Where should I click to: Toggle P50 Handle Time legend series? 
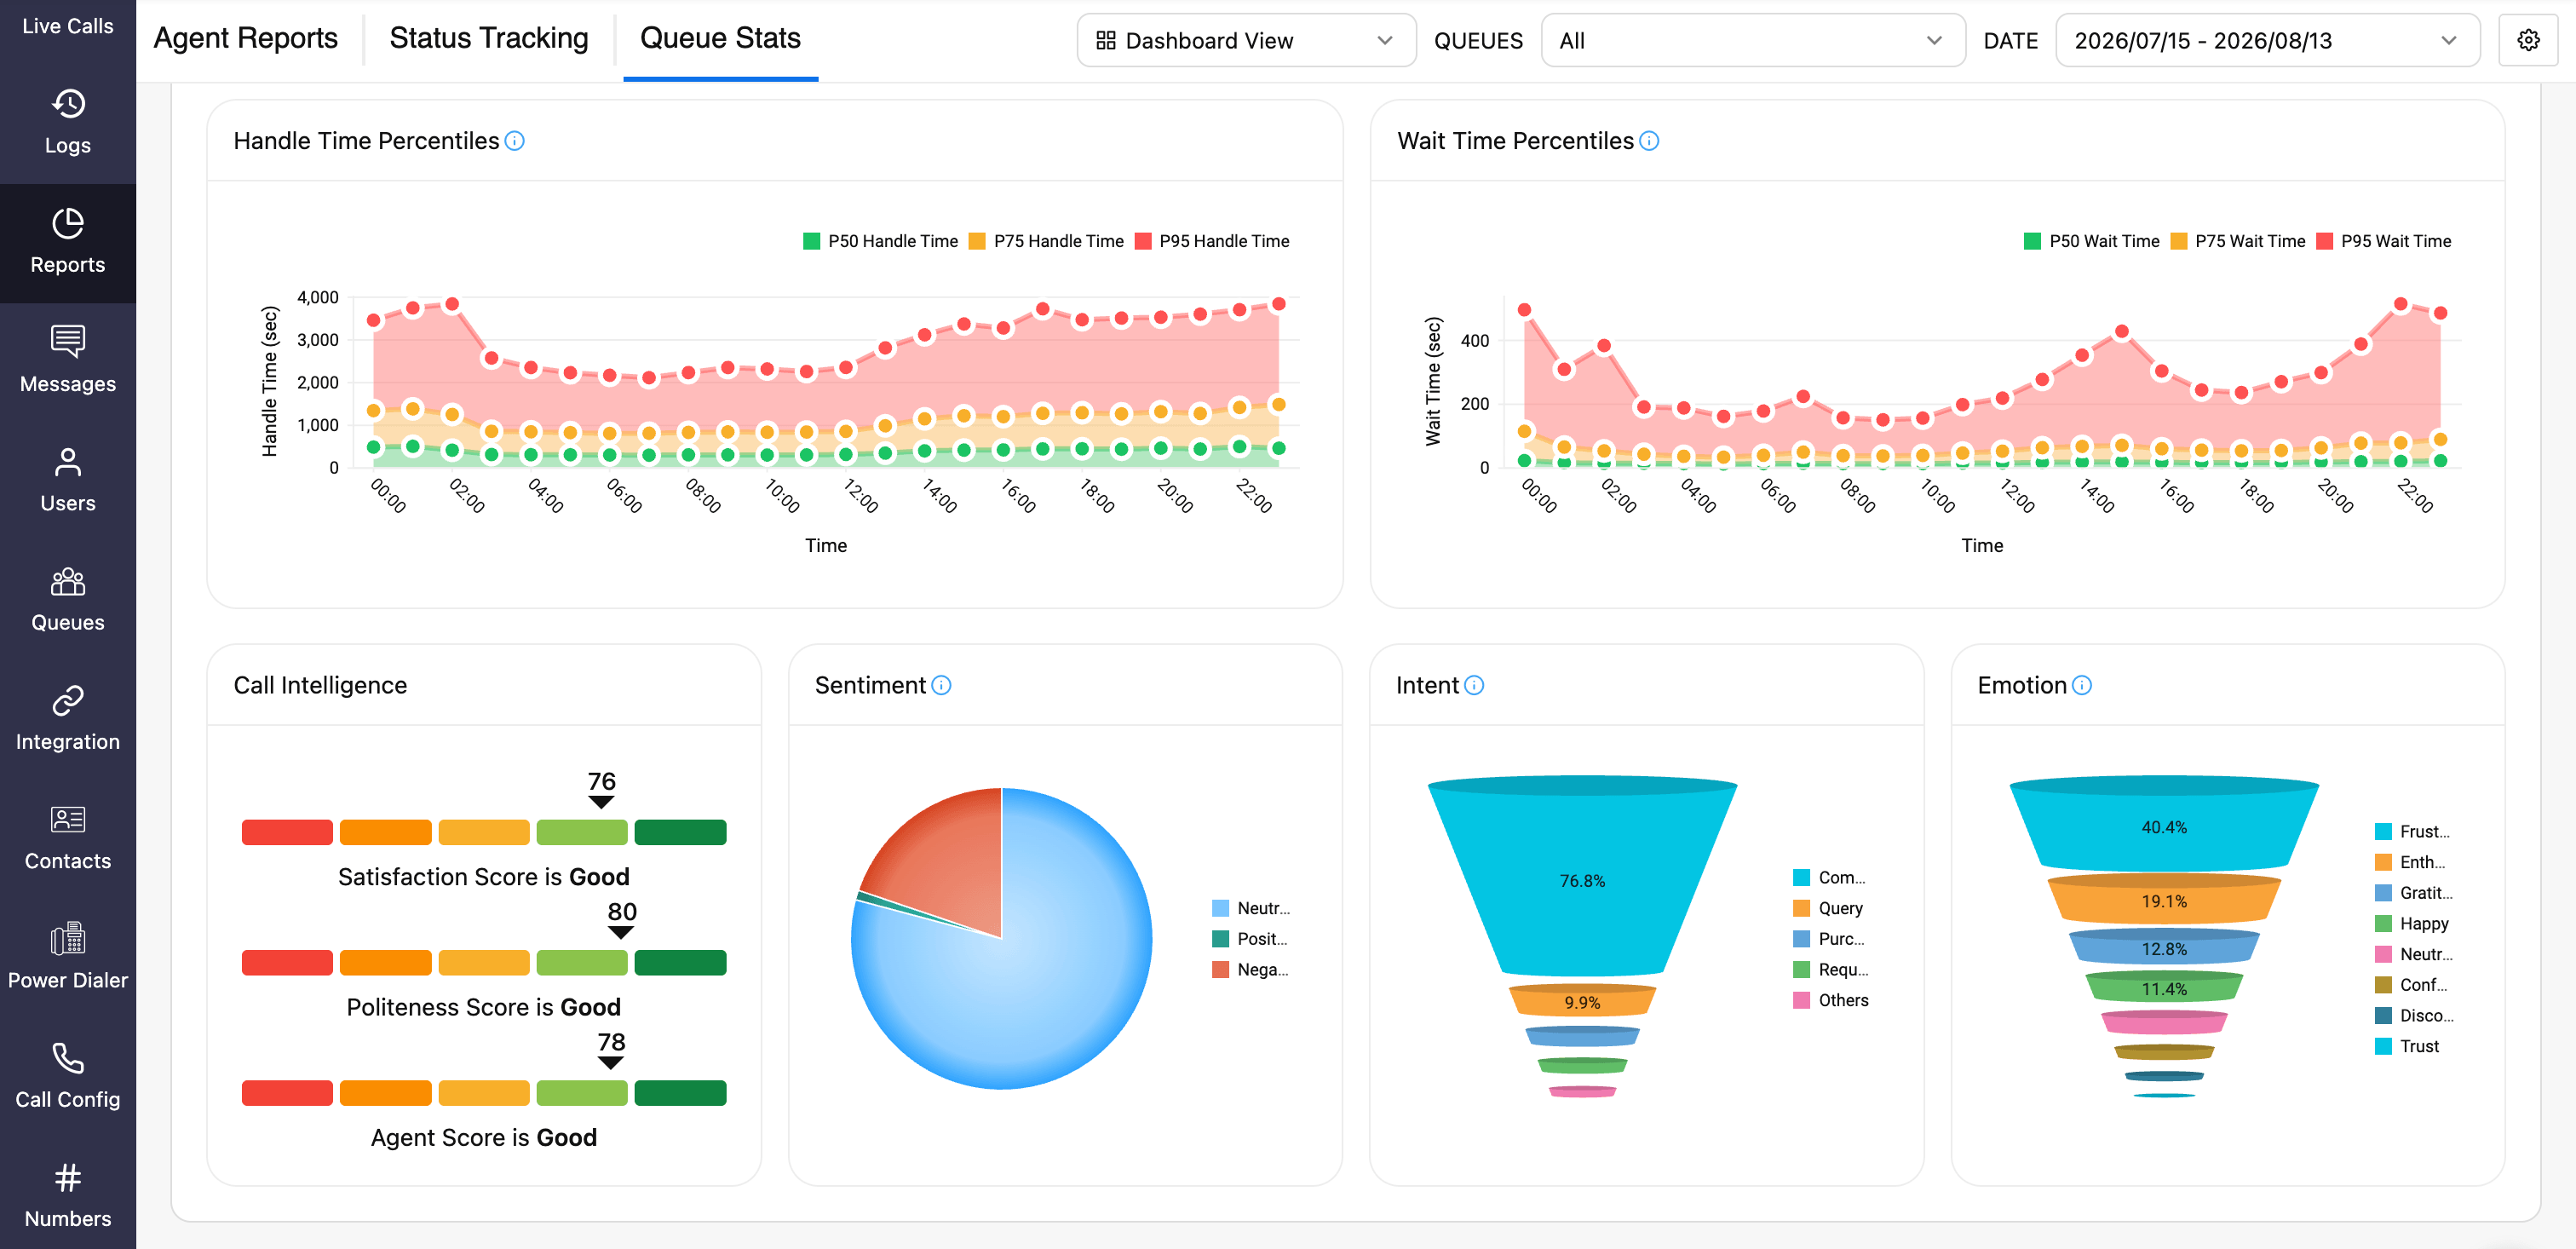[x=880, y=241]
